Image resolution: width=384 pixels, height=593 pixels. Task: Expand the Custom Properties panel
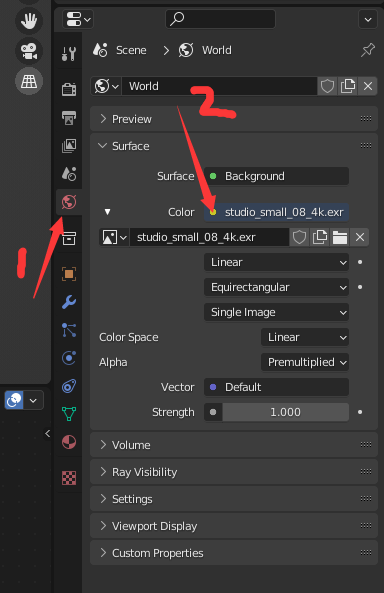[x=234, y=553]
